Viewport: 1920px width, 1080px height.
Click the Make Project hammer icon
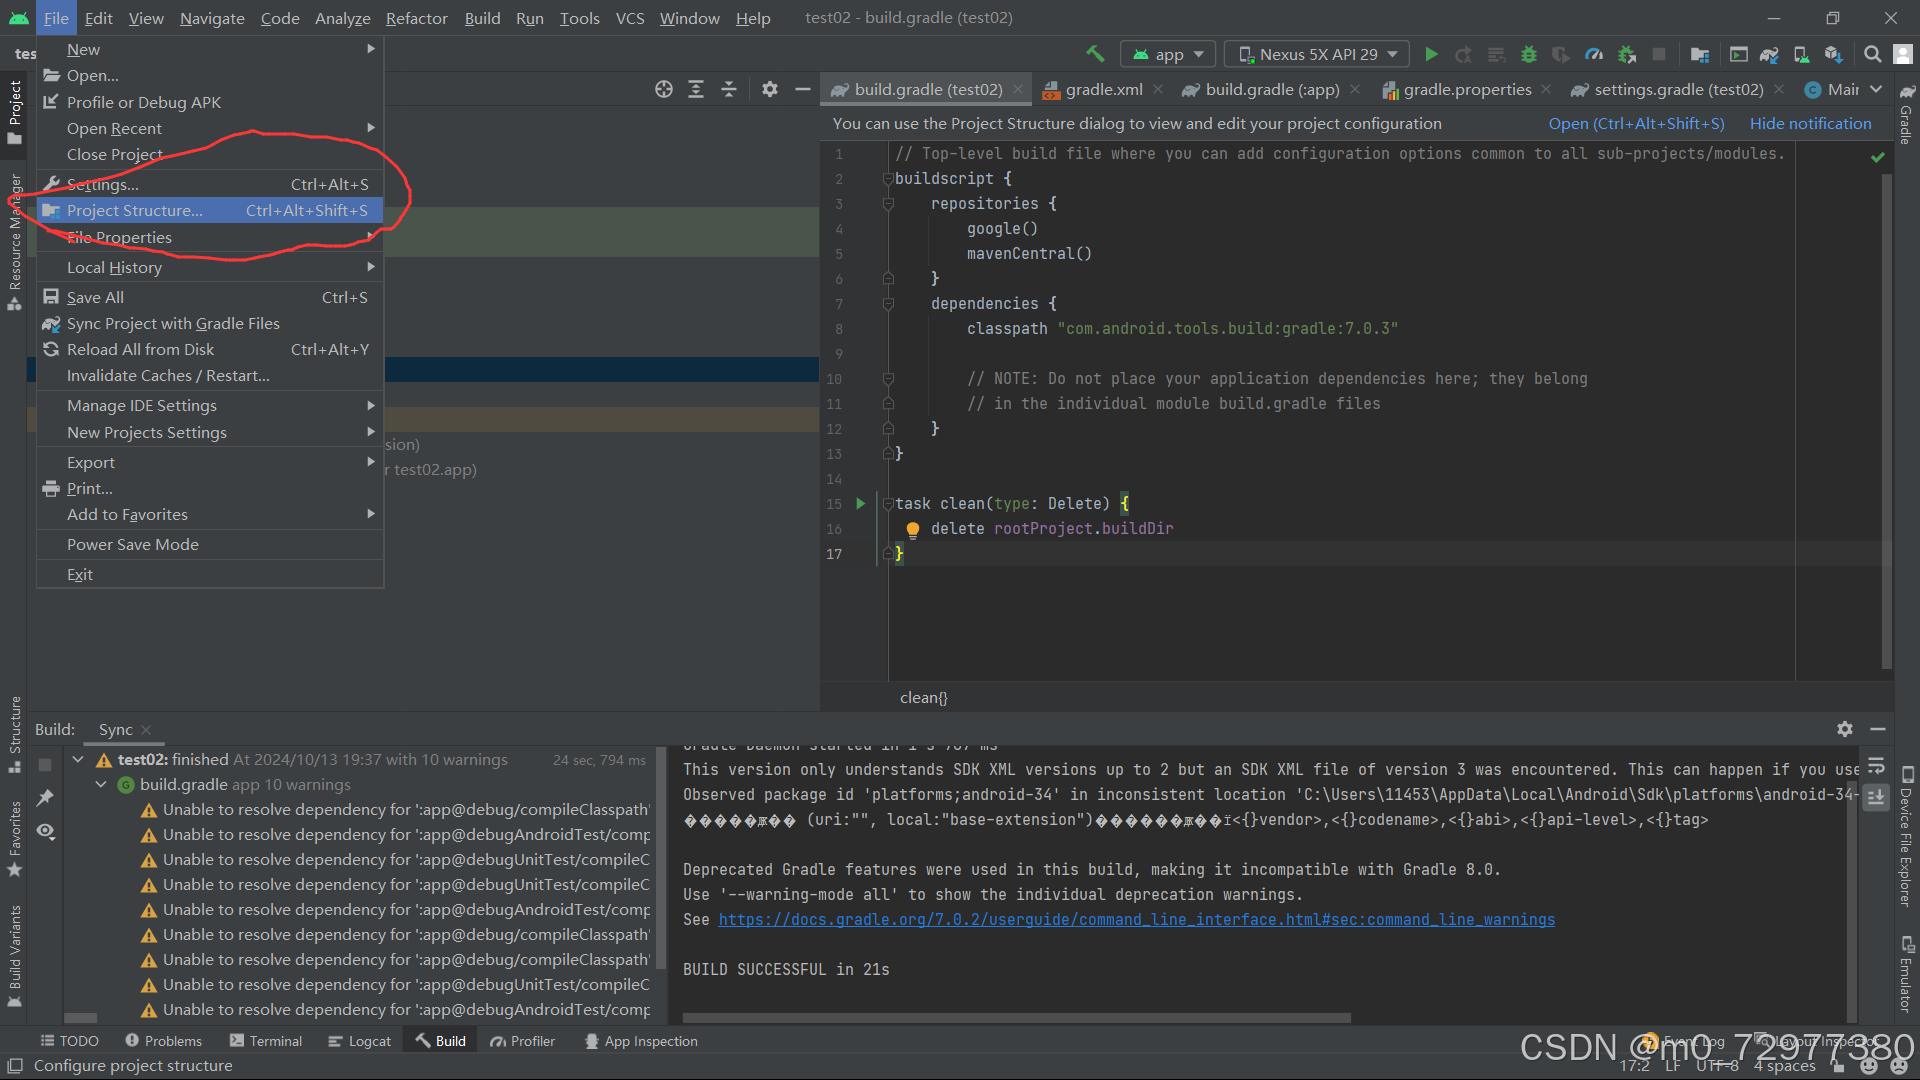[x=1095, y=54]
